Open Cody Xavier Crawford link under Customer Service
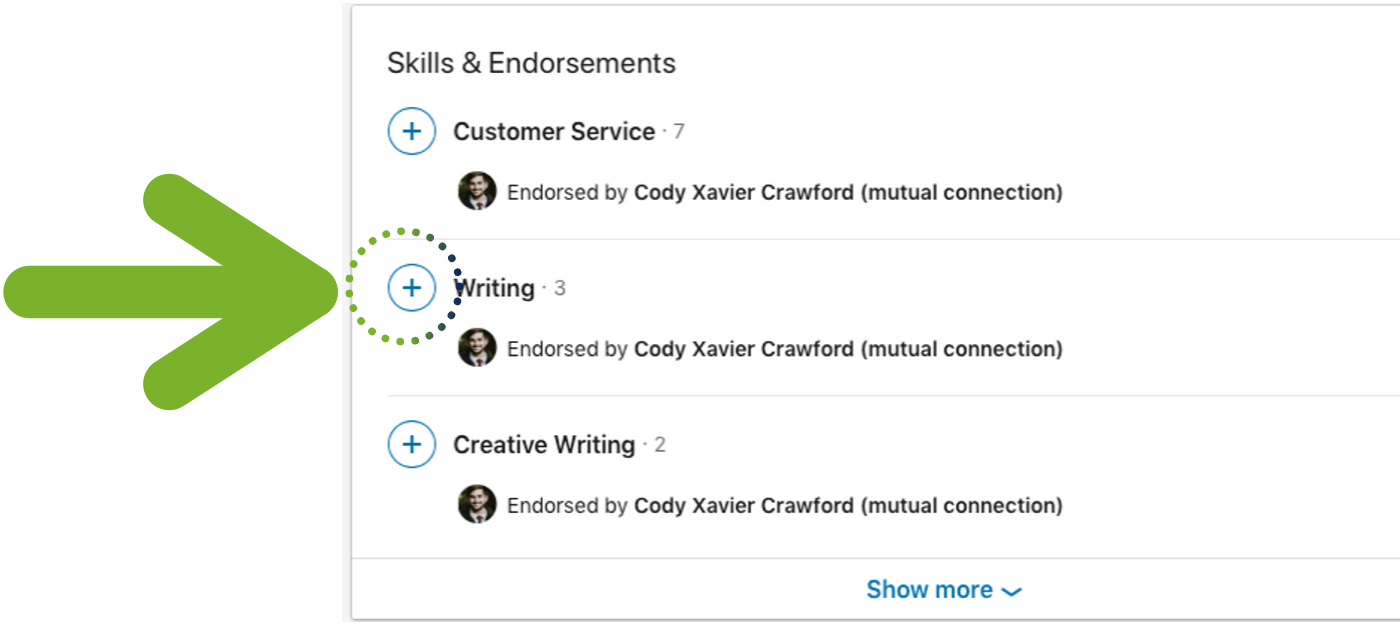Image resolution: width=1400 pixels, height=625 pixels. coord(744,192)
